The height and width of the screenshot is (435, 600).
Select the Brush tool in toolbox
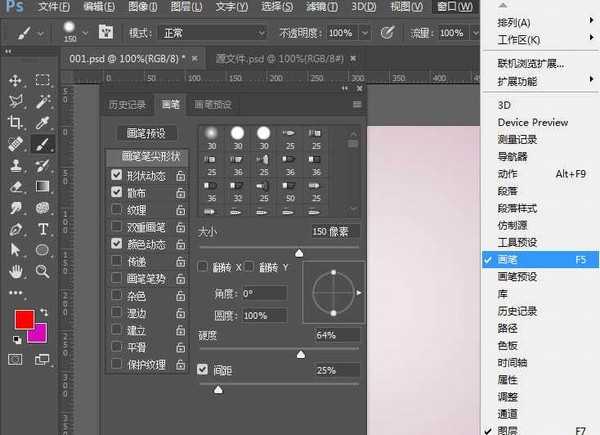[42, 144]
